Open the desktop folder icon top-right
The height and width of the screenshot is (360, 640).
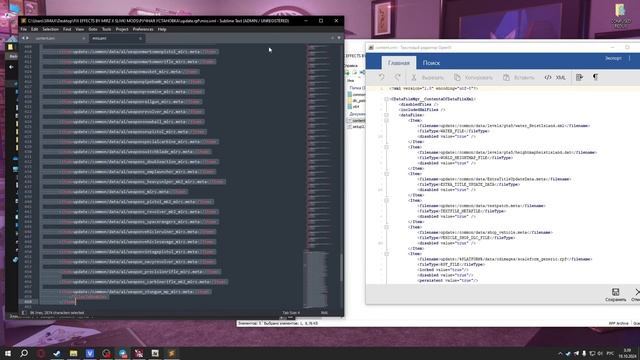click(x=620, y=16)
